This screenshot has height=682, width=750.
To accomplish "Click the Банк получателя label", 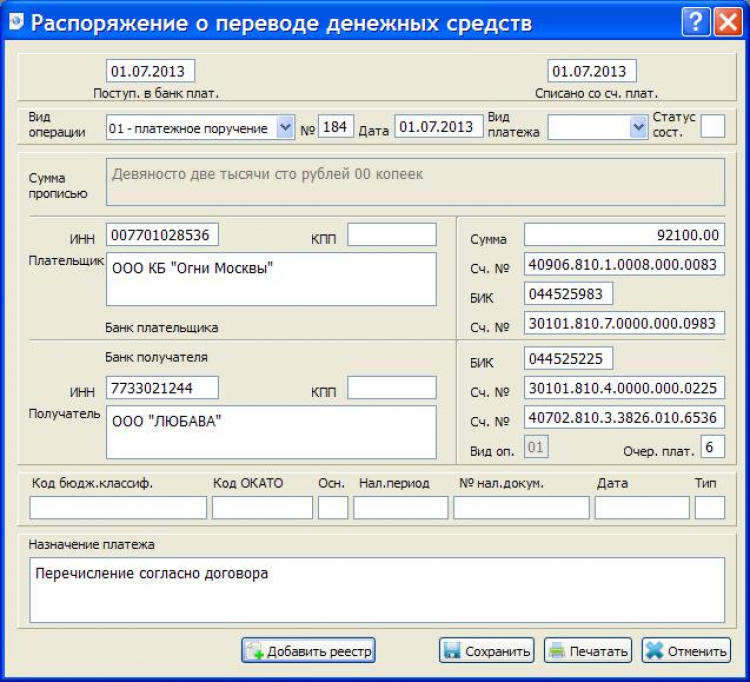I will point(156,357).
